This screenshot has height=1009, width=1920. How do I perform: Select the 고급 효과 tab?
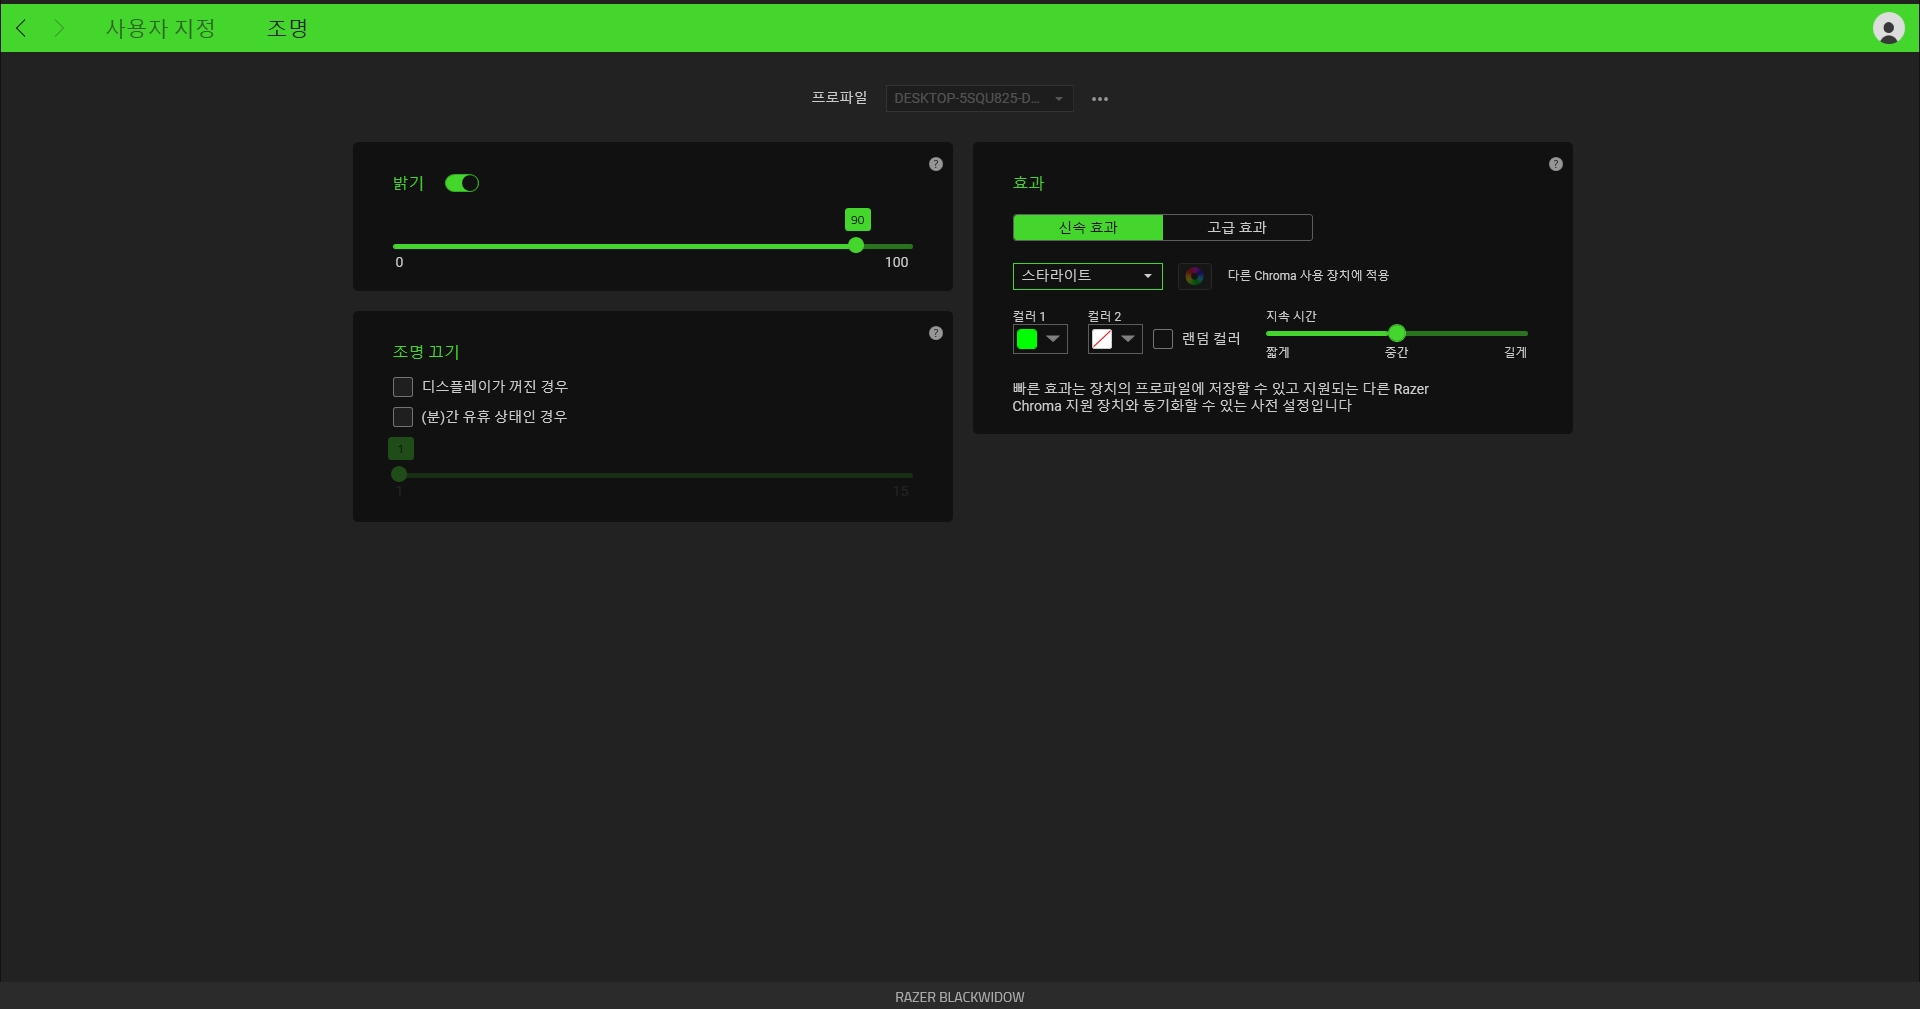coord(1237,228)
